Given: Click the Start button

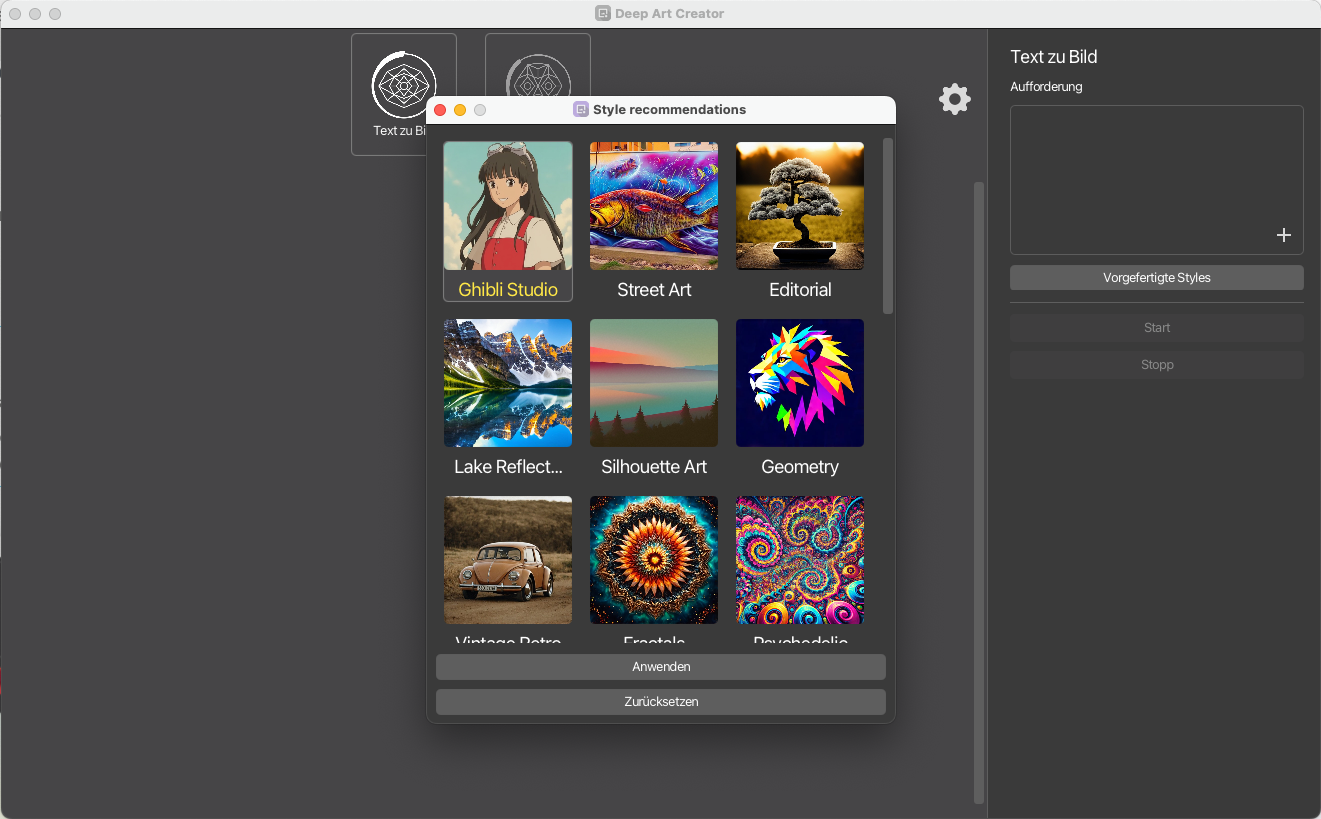Looking at the screenshot, I should coord(1157,328).
